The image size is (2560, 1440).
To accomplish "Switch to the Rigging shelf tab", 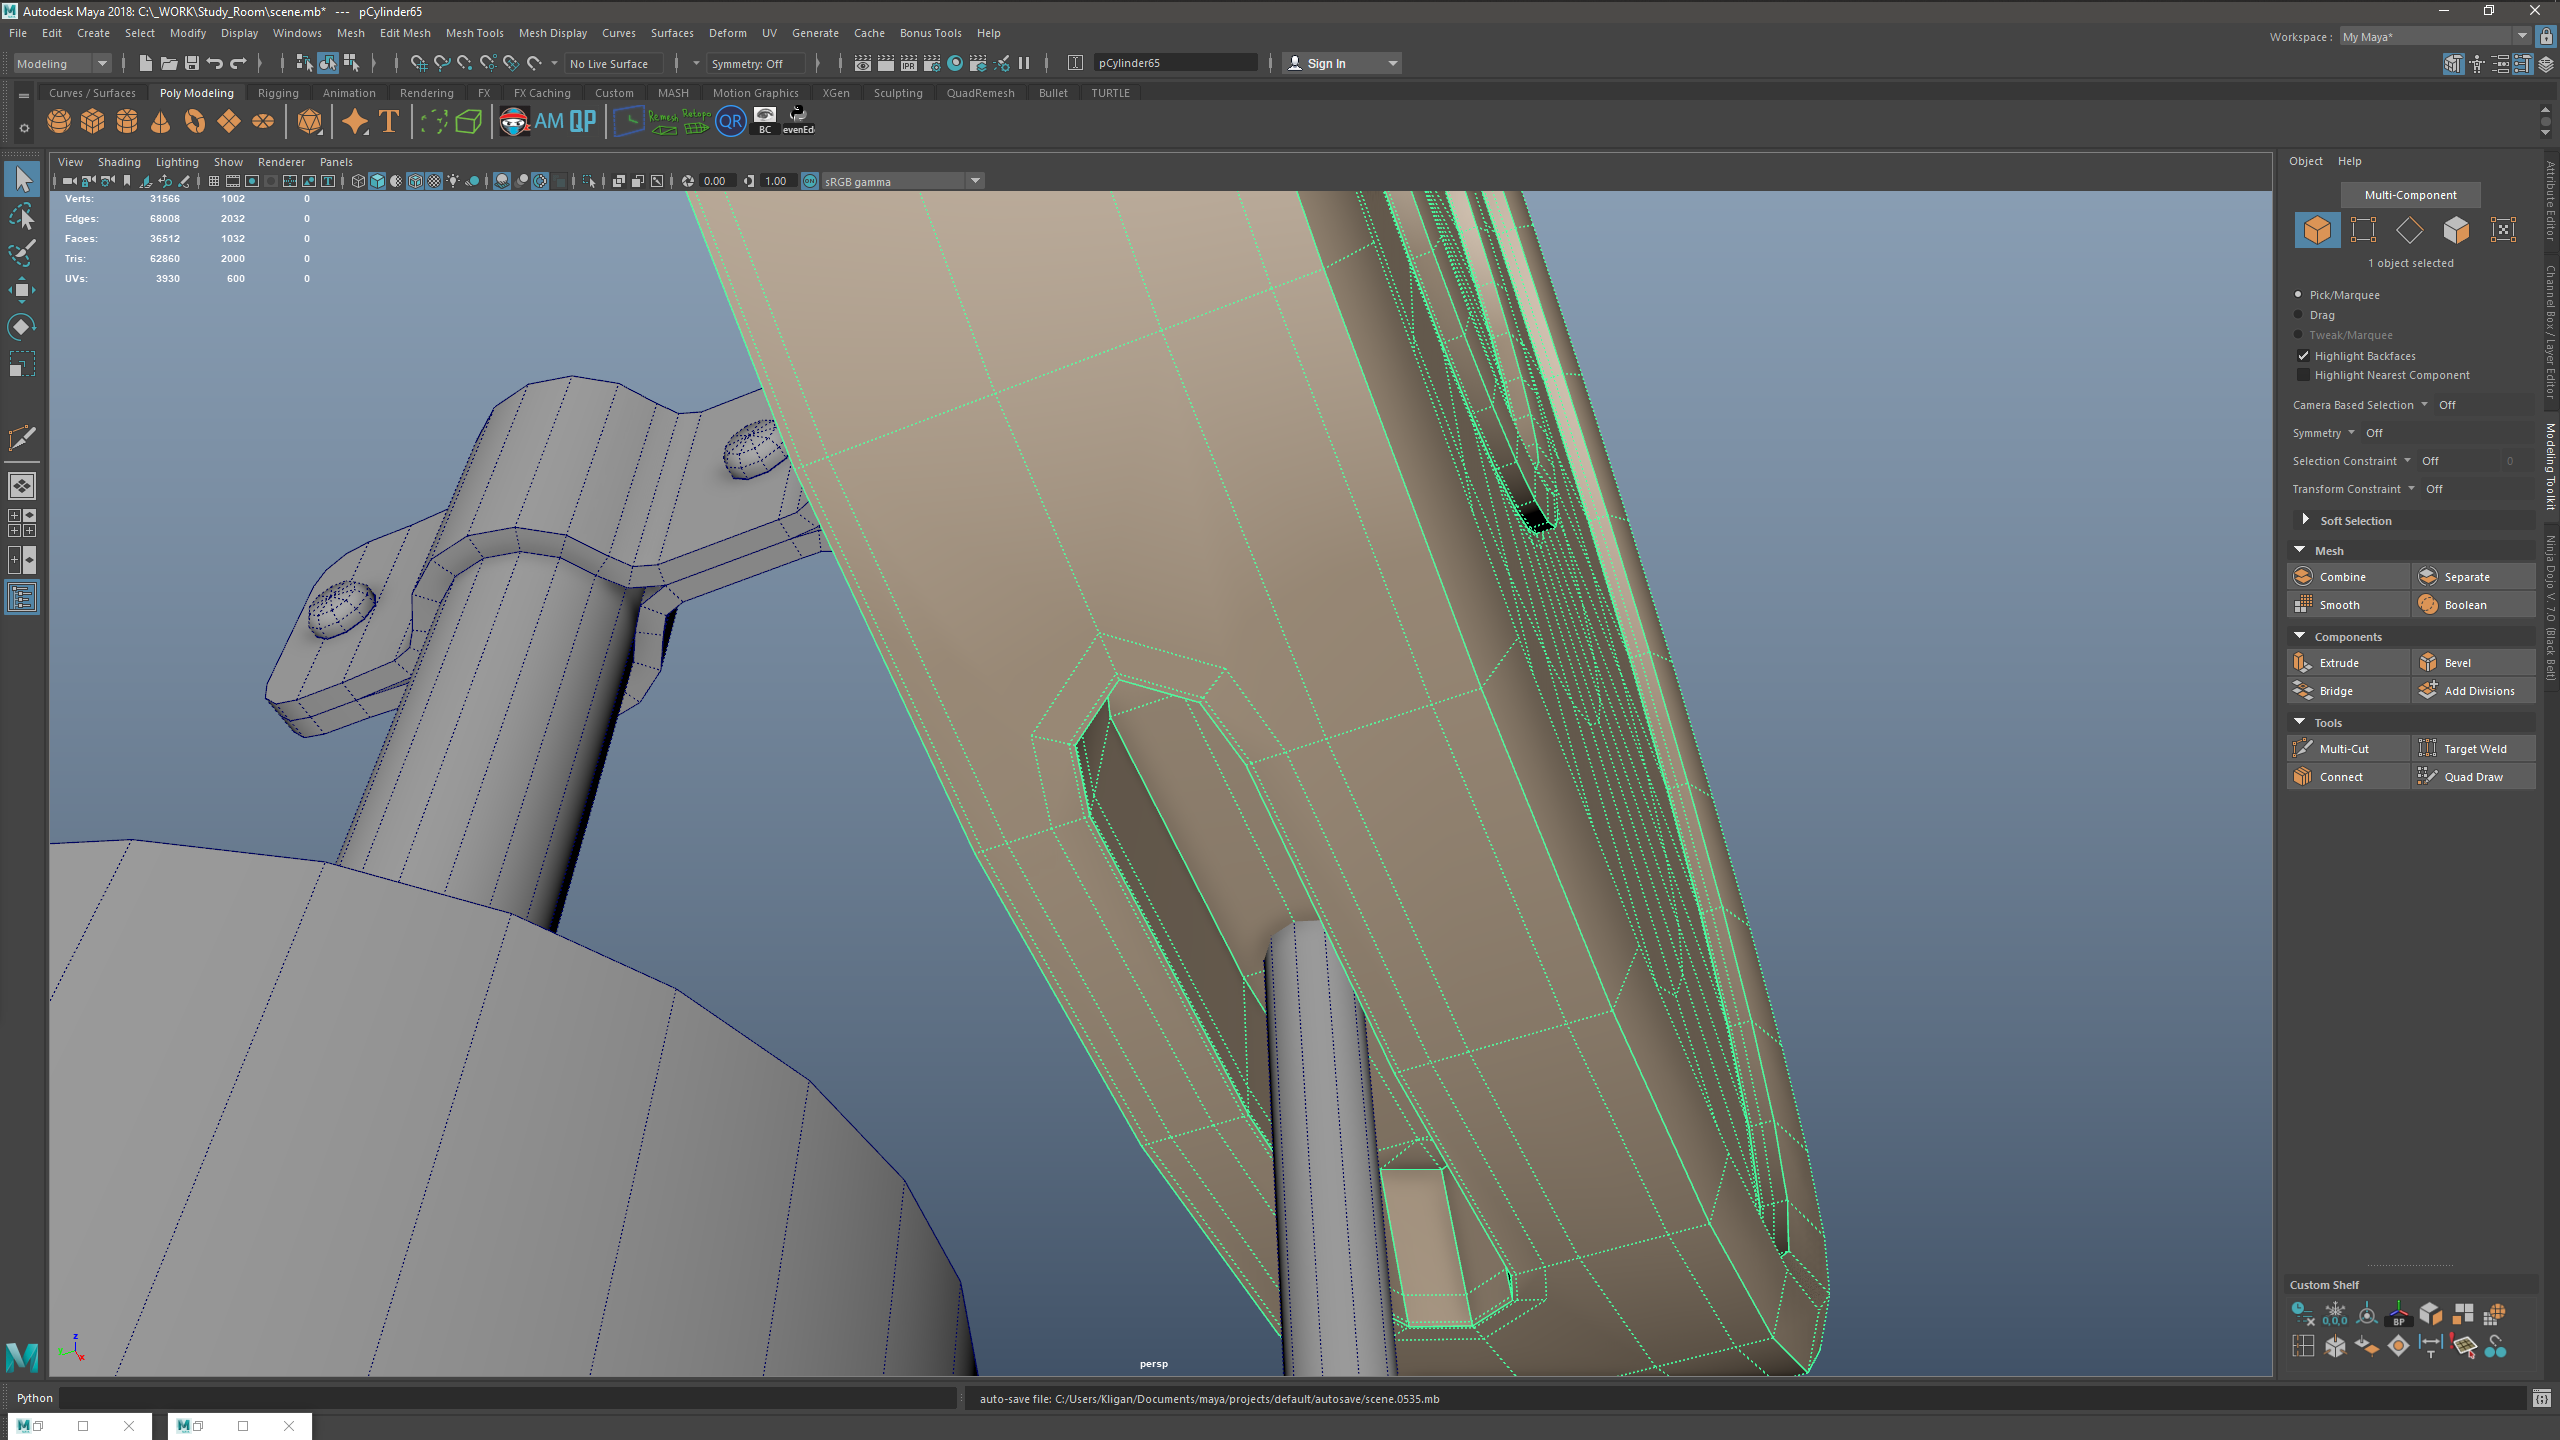I will coord(278,93).
